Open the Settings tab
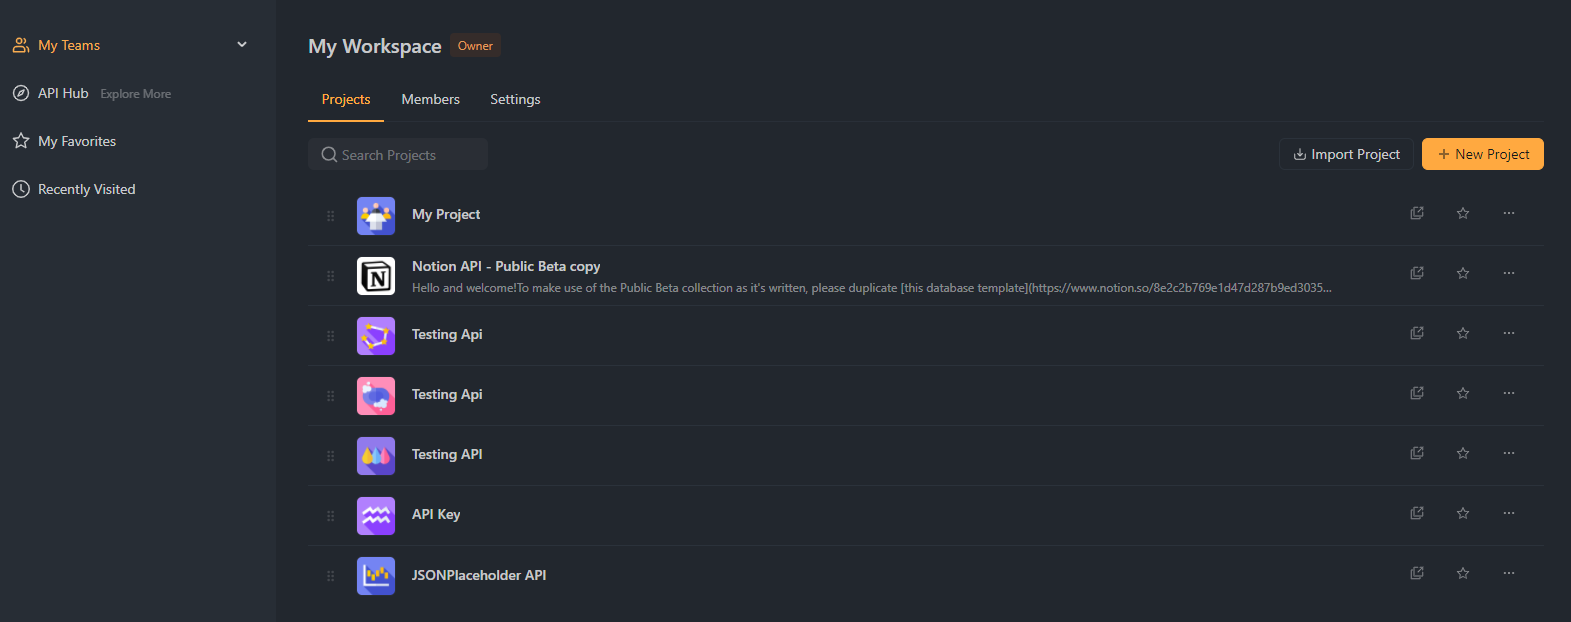The height and width of the screenshot is (622, 1571). pyautogui.click(x=515, y=99)
